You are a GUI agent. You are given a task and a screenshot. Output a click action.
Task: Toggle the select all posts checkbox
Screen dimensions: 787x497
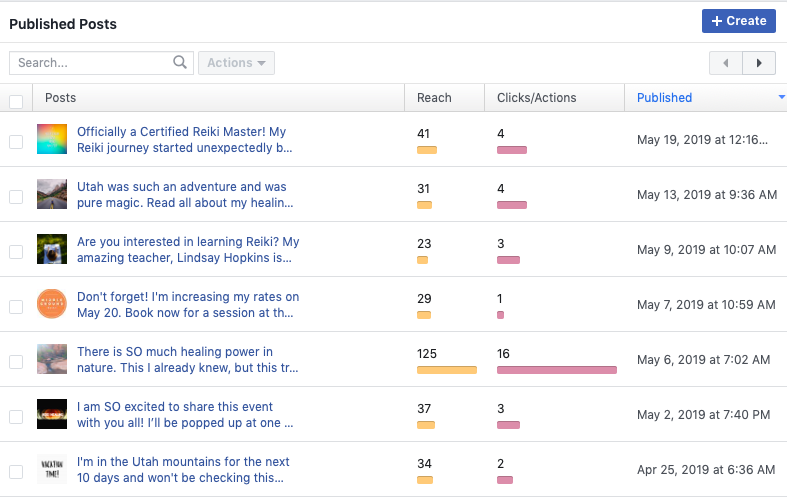tap(16, 101)
